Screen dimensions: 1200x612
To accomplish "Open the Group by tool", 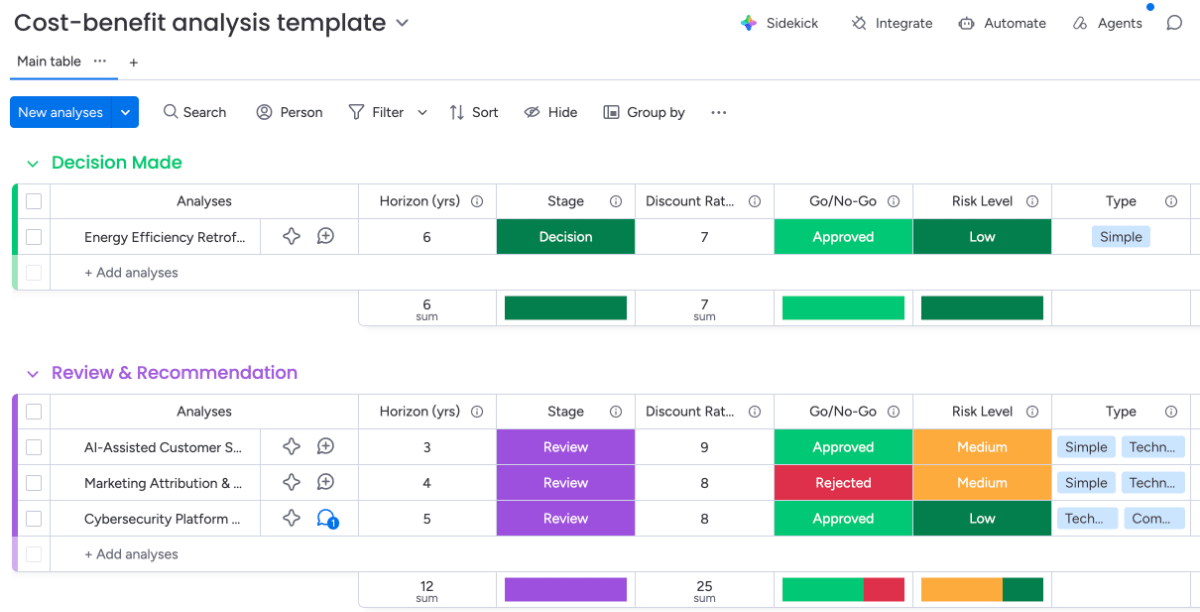I will pyautogui.click(x=644, y=112).
